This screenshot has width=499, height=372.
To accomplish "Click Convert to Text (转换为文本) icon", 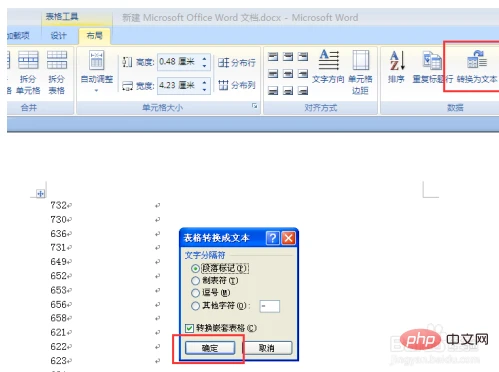I will click(x=477, y=59).
